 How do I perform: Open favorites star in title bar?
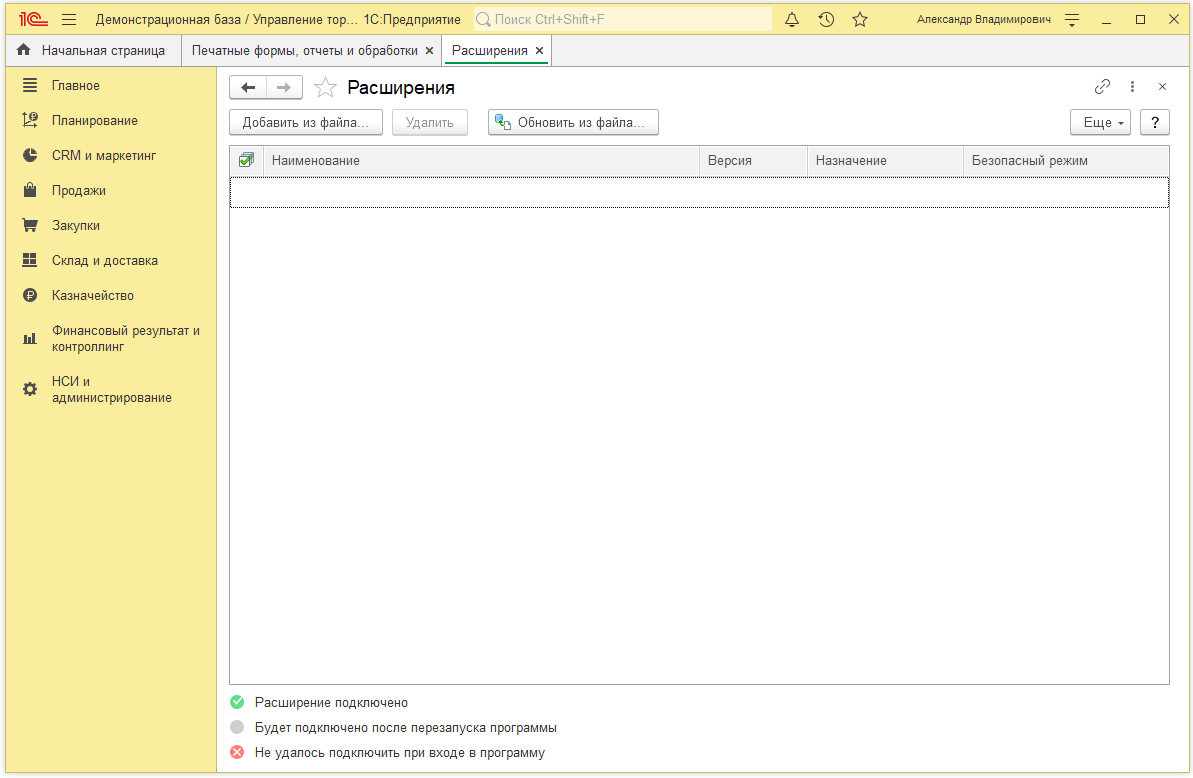(860, 20)
